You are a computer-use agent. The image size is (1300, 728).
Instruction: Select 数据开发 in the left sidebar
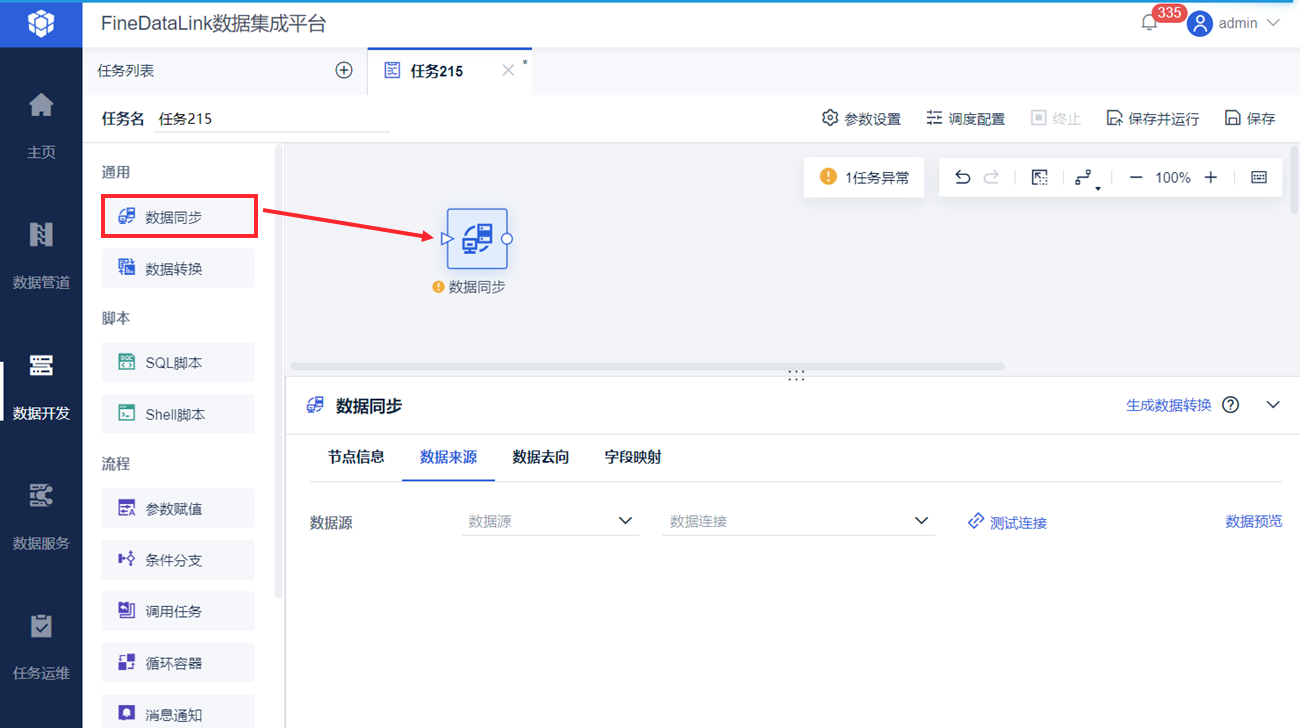(x=41, y=386)
